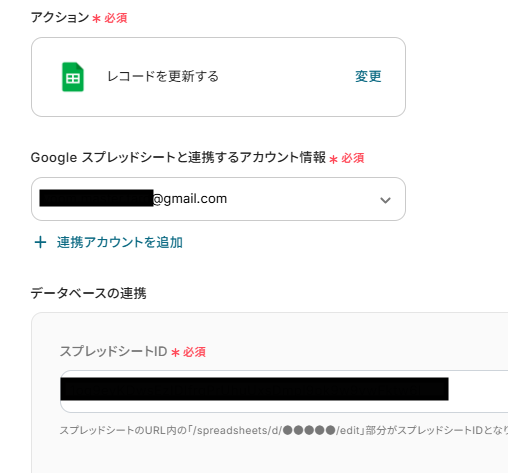Click the スプレッドシートID label
This screenshot has height=473, width=508.
[x=113, y=351]
